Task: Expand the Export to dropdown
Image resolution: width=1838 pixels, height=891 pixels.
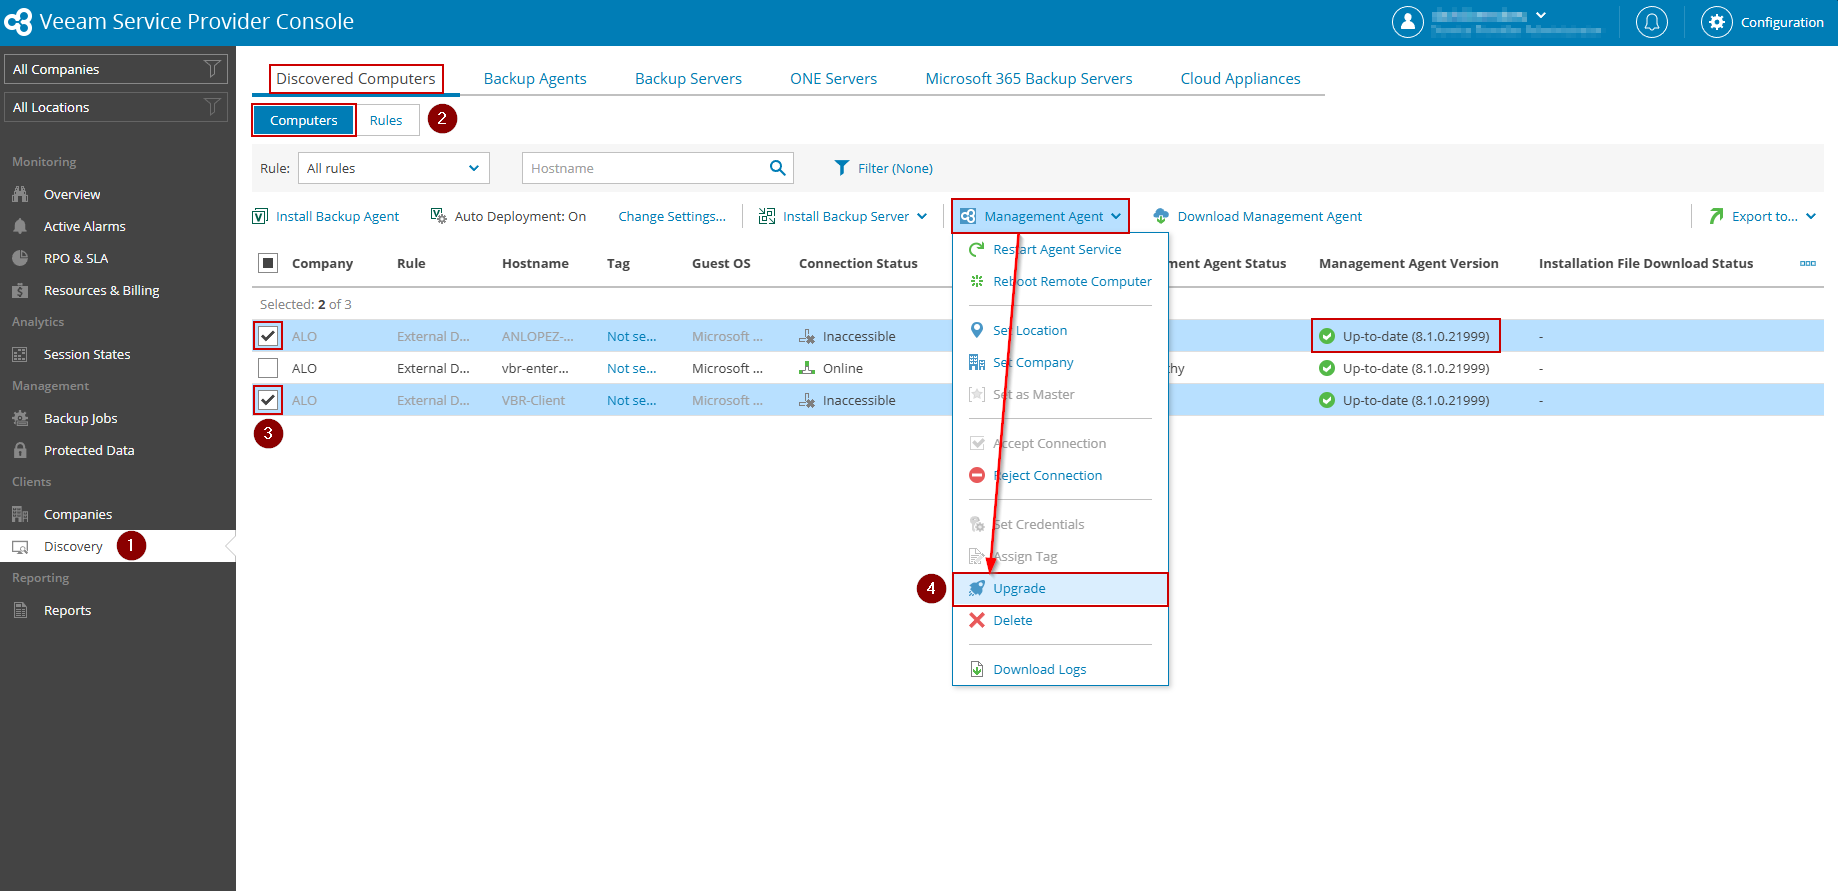Action: point(1810,216)
